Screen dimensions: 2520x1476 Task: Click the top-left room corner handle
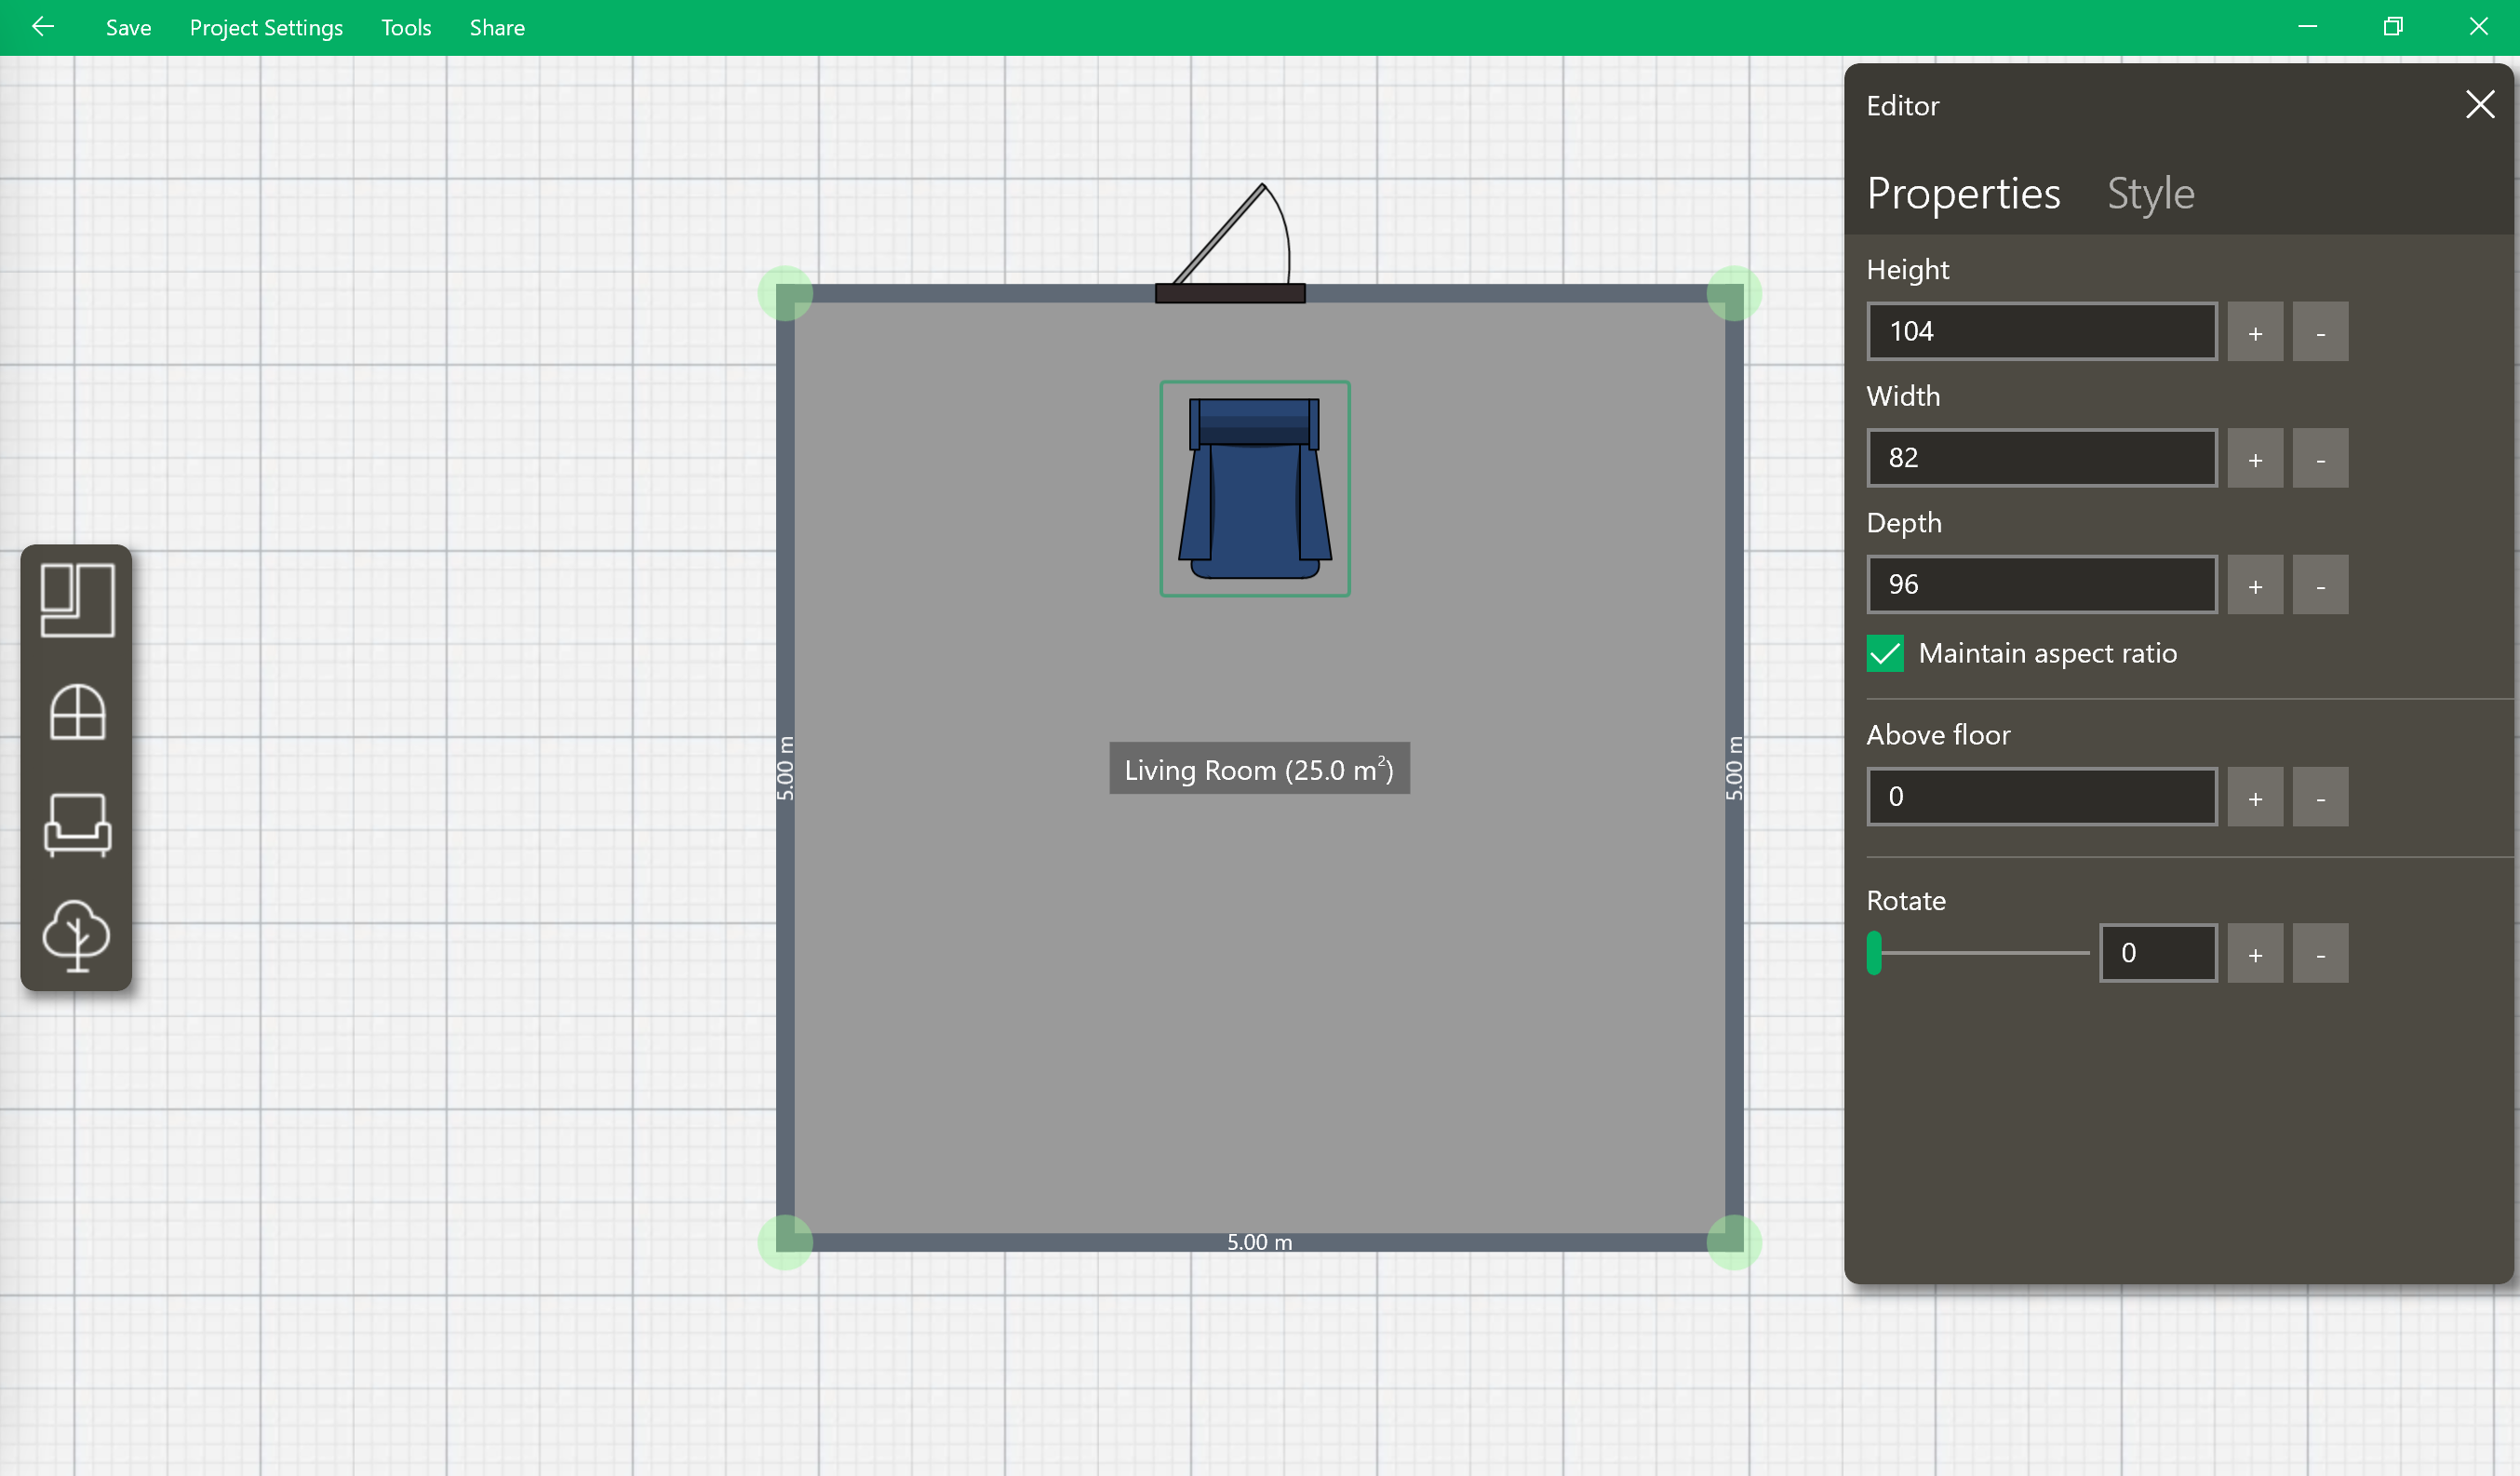click(x=785, y=294)
